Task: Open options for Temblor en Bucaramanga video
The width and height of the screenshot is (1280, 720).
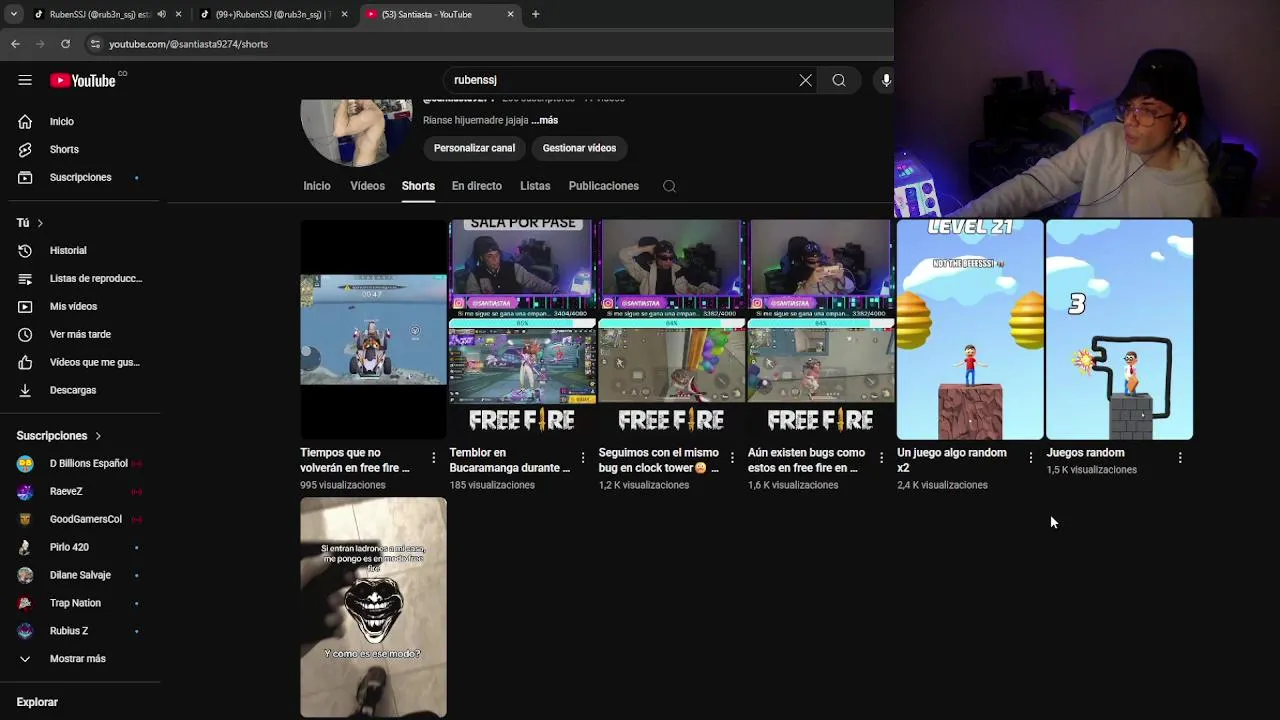Action: click(582, 458)
